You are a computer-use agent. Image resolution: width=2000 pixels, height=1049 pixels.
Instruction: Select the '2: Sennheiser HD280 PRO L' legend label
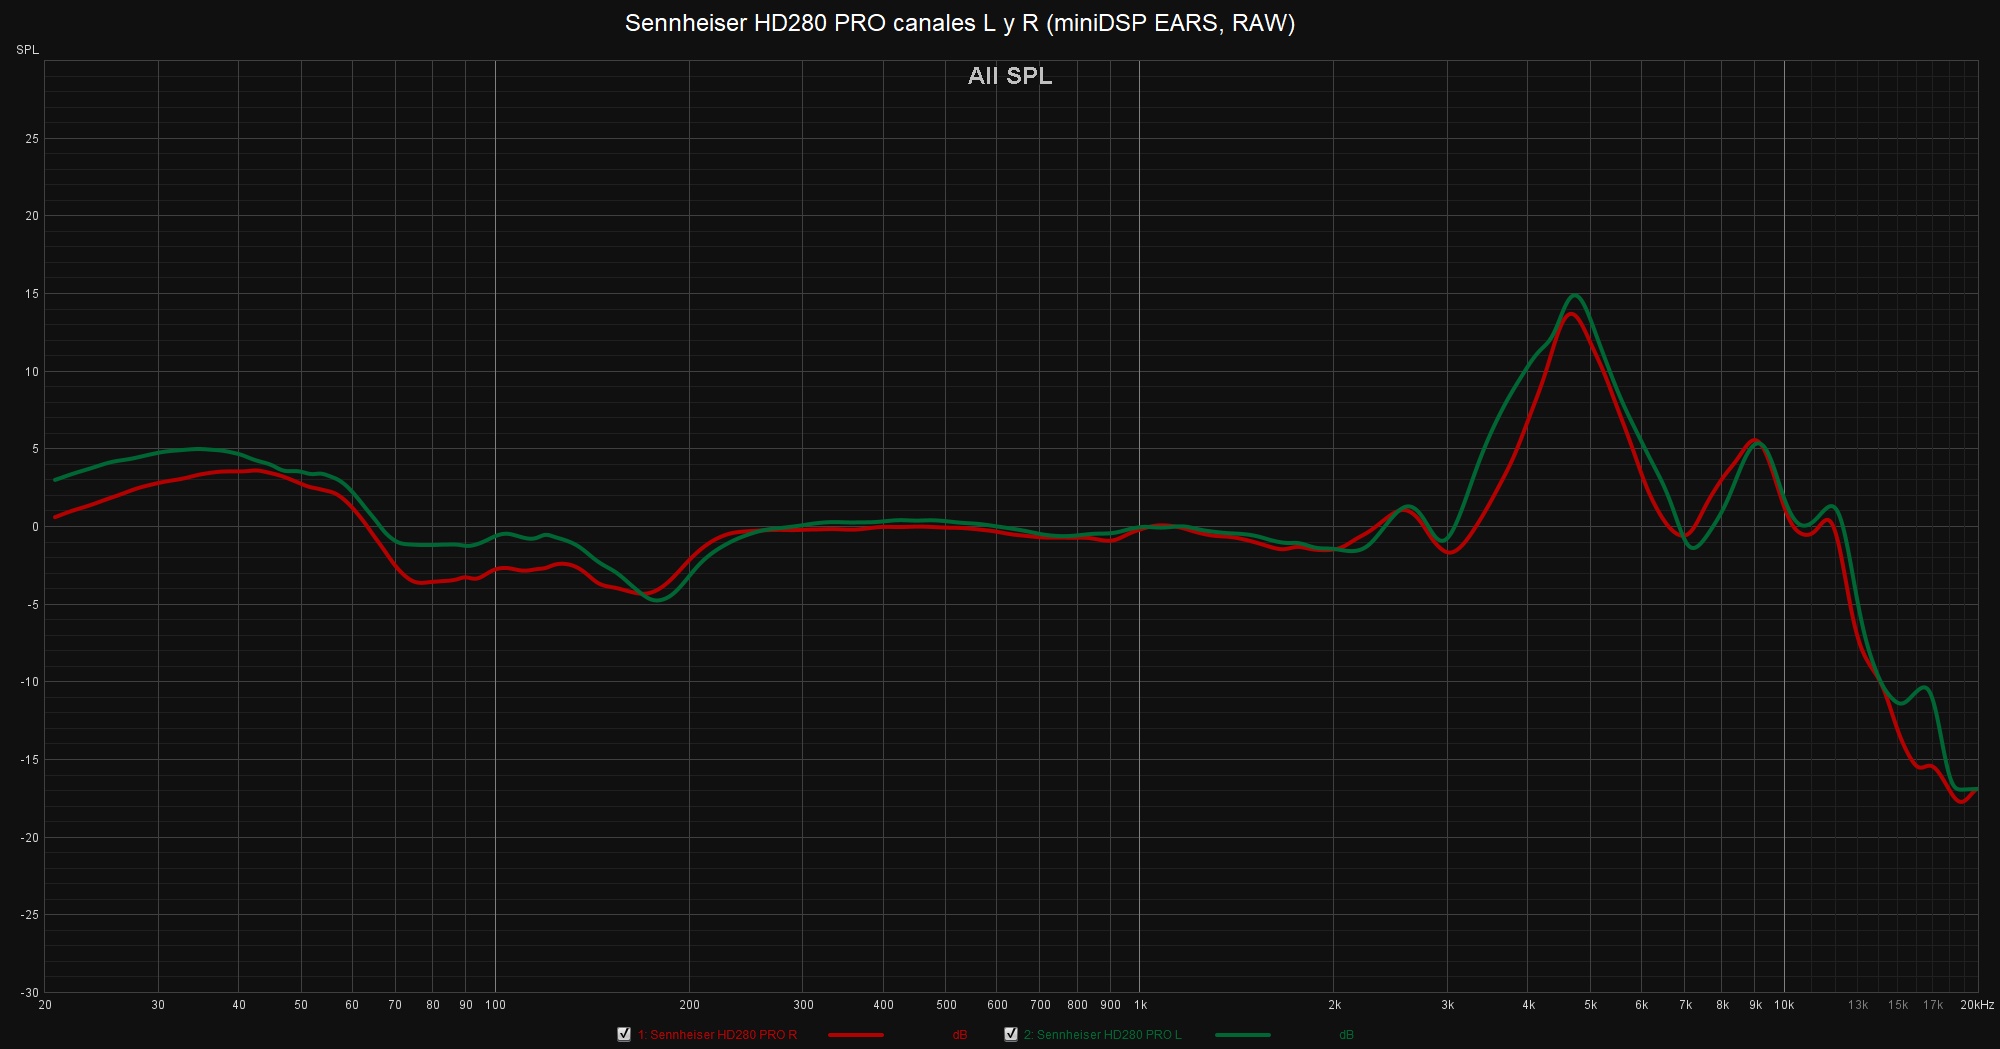[x=1102, y=1035]
